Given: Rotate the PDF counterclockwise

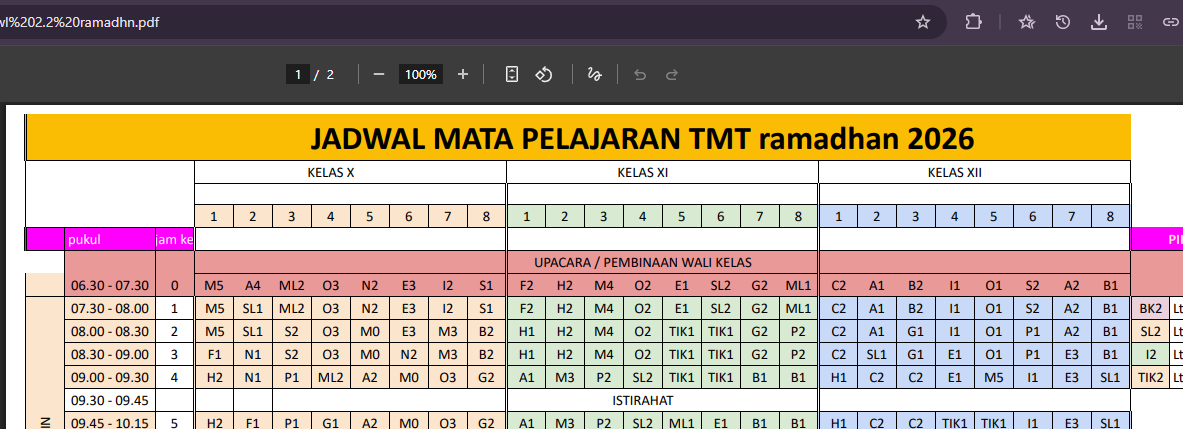Looking at the screenshot, I should pyautogui.click(x=545, y=74).
